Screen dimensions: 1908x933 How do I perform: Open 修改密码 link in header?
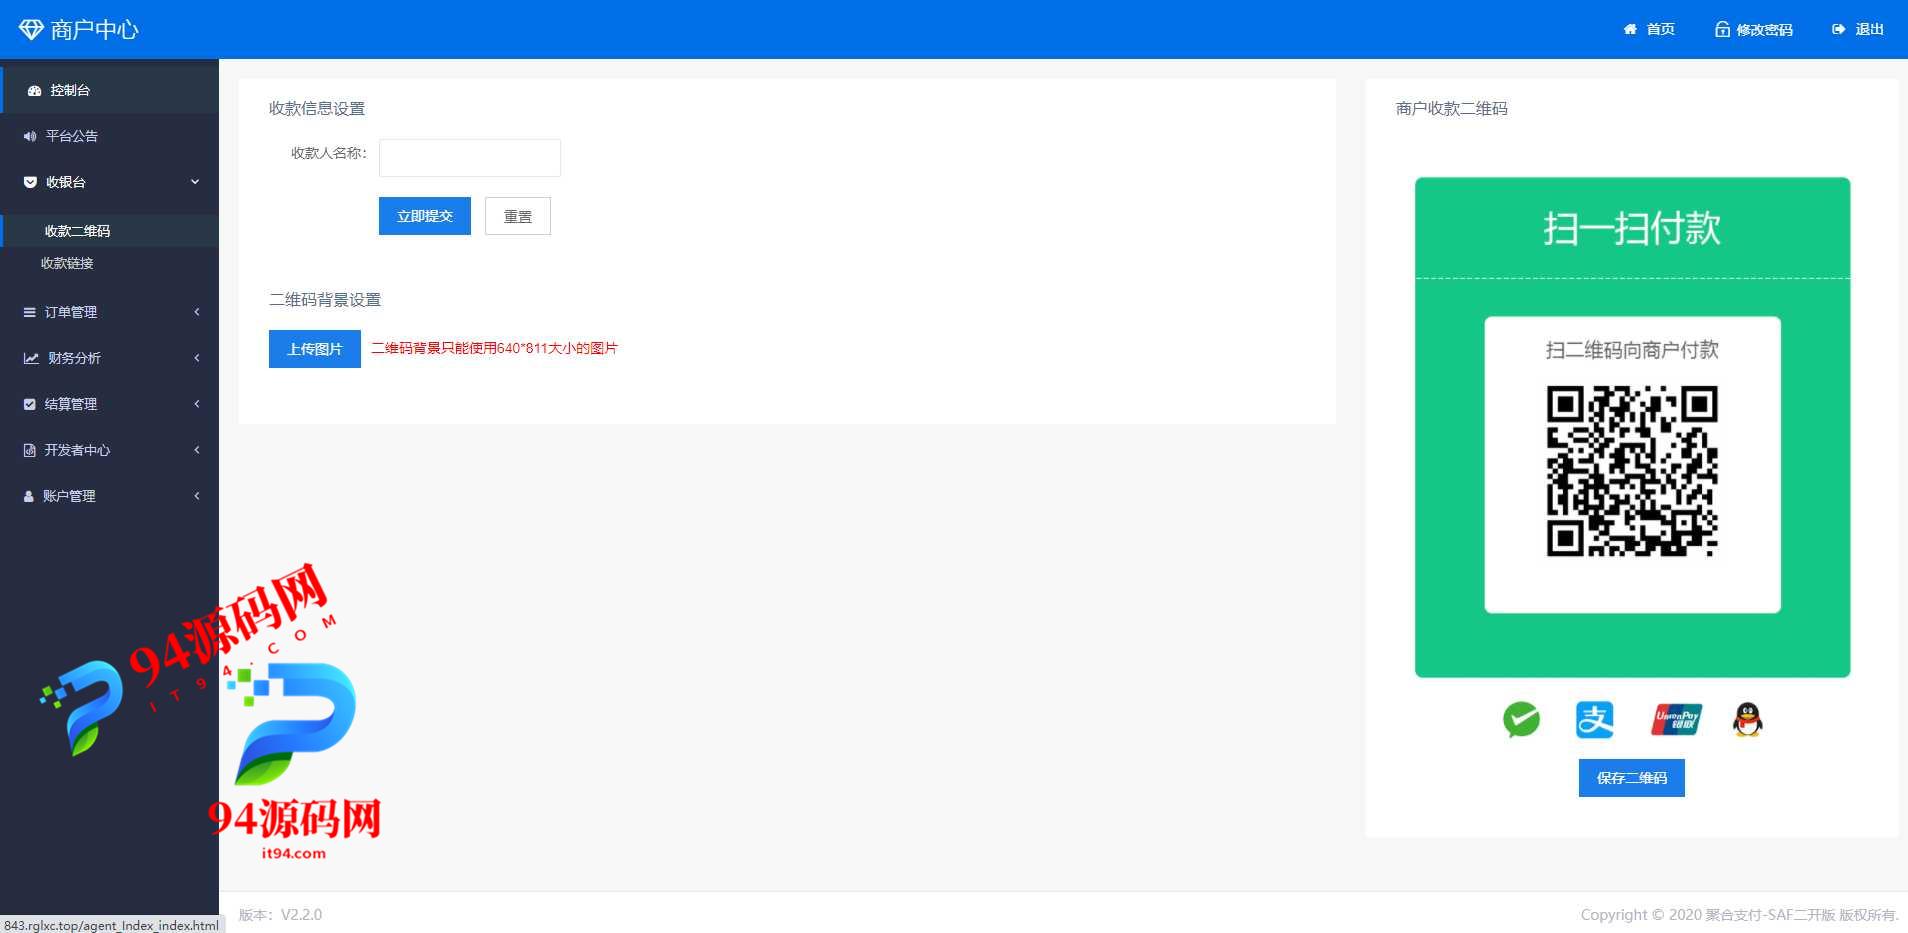[x=1764, y=29]
